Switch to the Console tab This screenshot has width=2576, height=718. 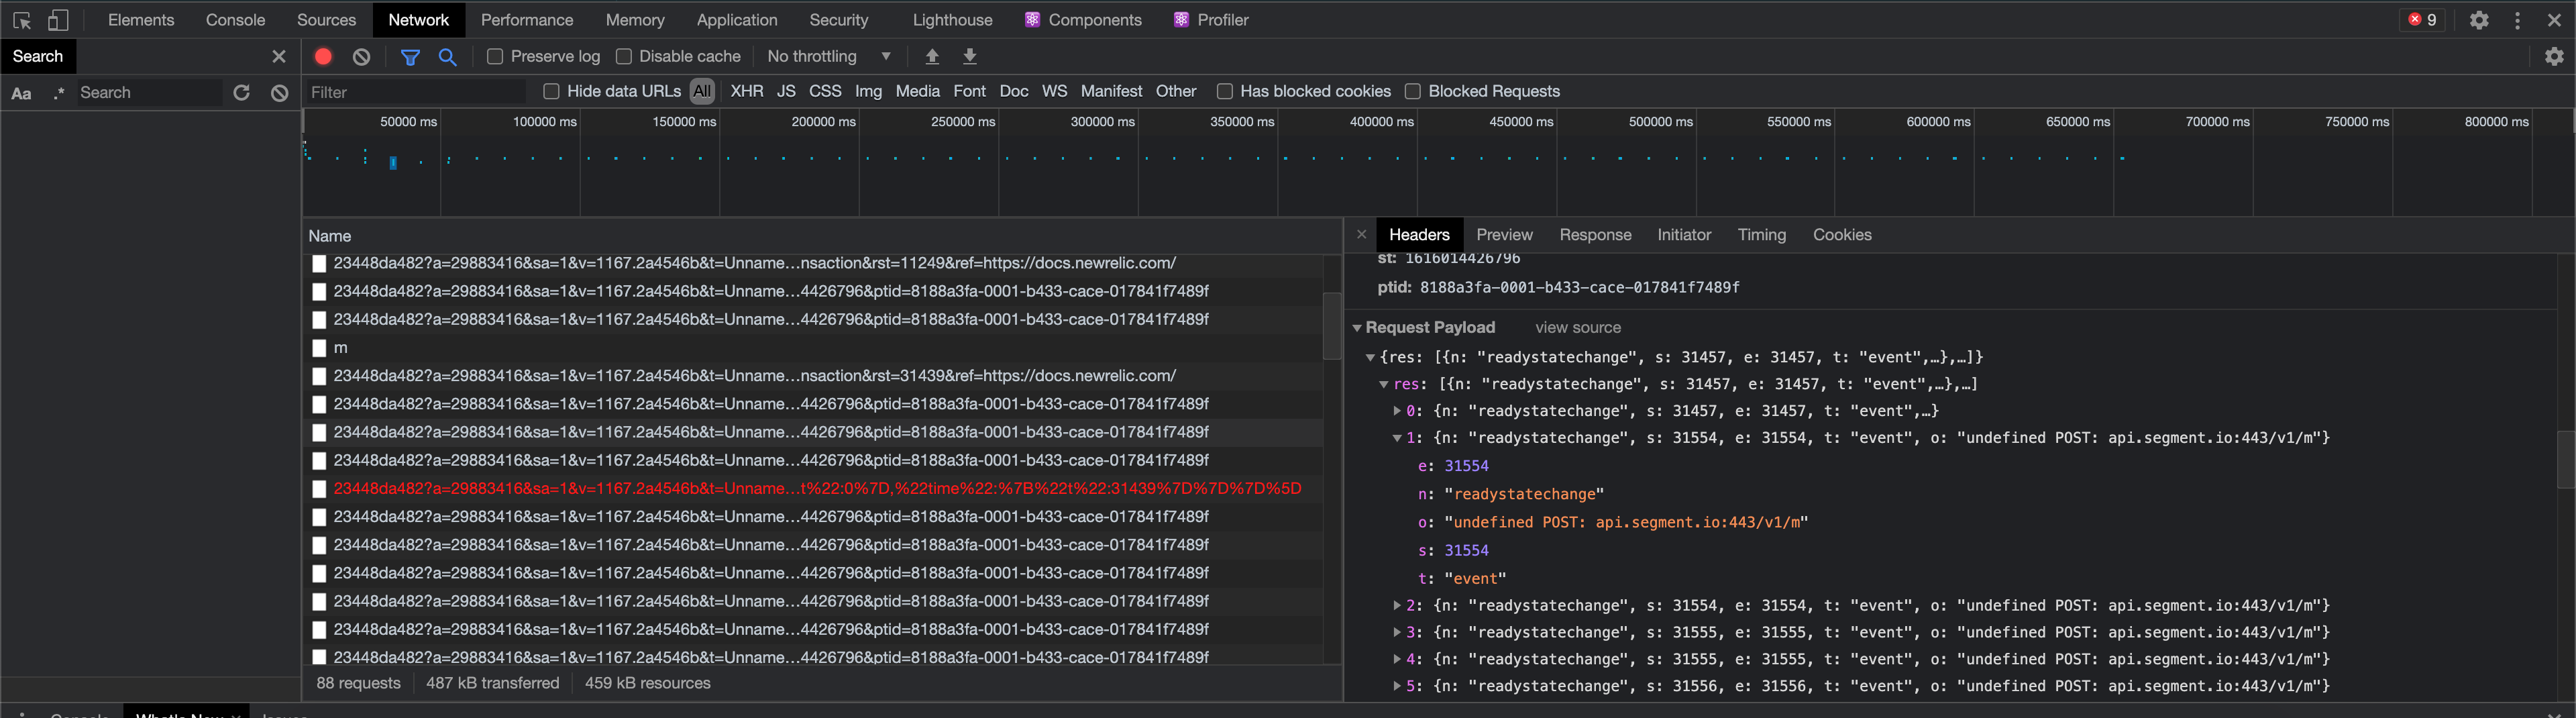click(x=235, y=20)
